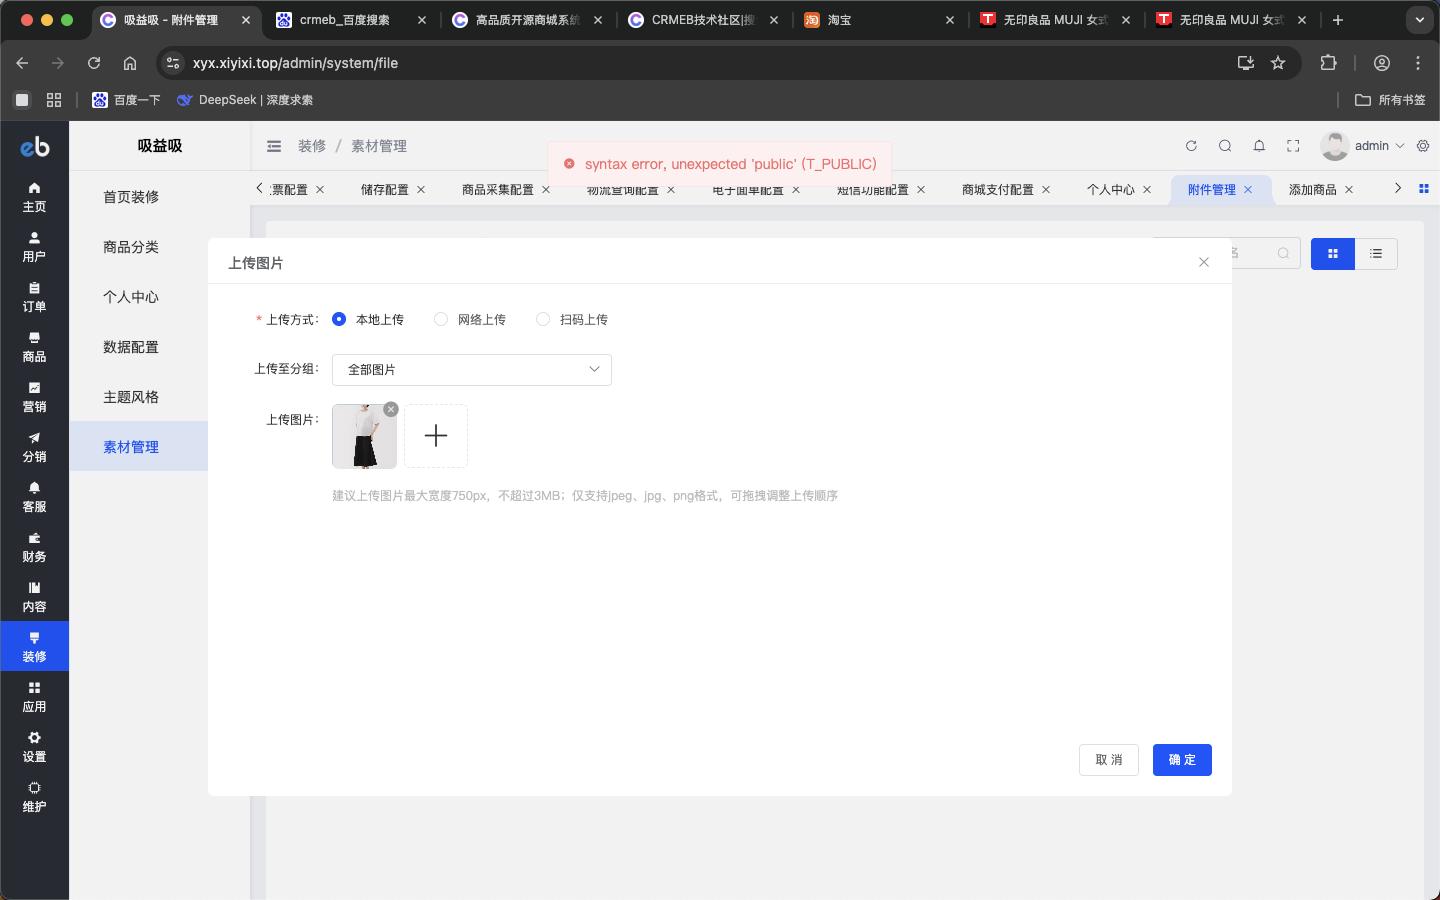Switch to grid view of attachments
The width and height of the screenshot is (1440, 900).
1332,254
